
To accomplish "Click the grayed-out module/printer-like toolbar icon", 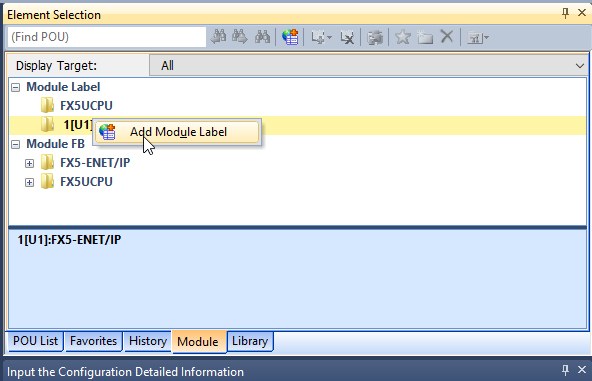I will coord(375,37).
